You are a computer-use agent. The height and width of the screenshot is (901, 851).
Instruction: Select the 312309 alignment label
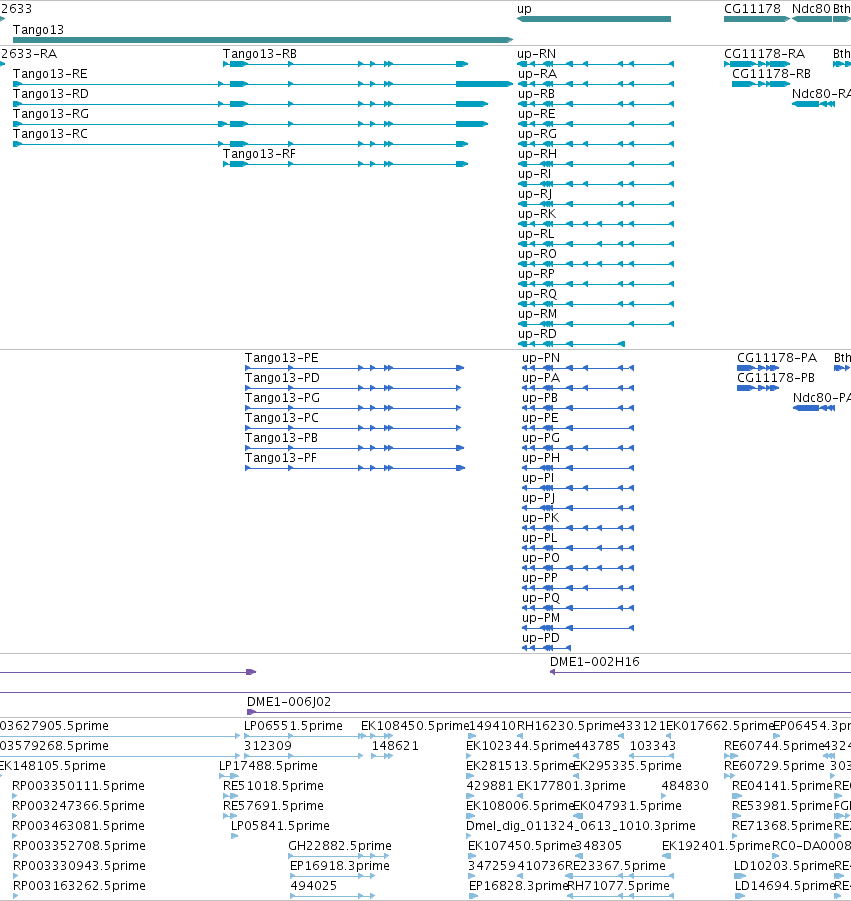pos(268,746)
